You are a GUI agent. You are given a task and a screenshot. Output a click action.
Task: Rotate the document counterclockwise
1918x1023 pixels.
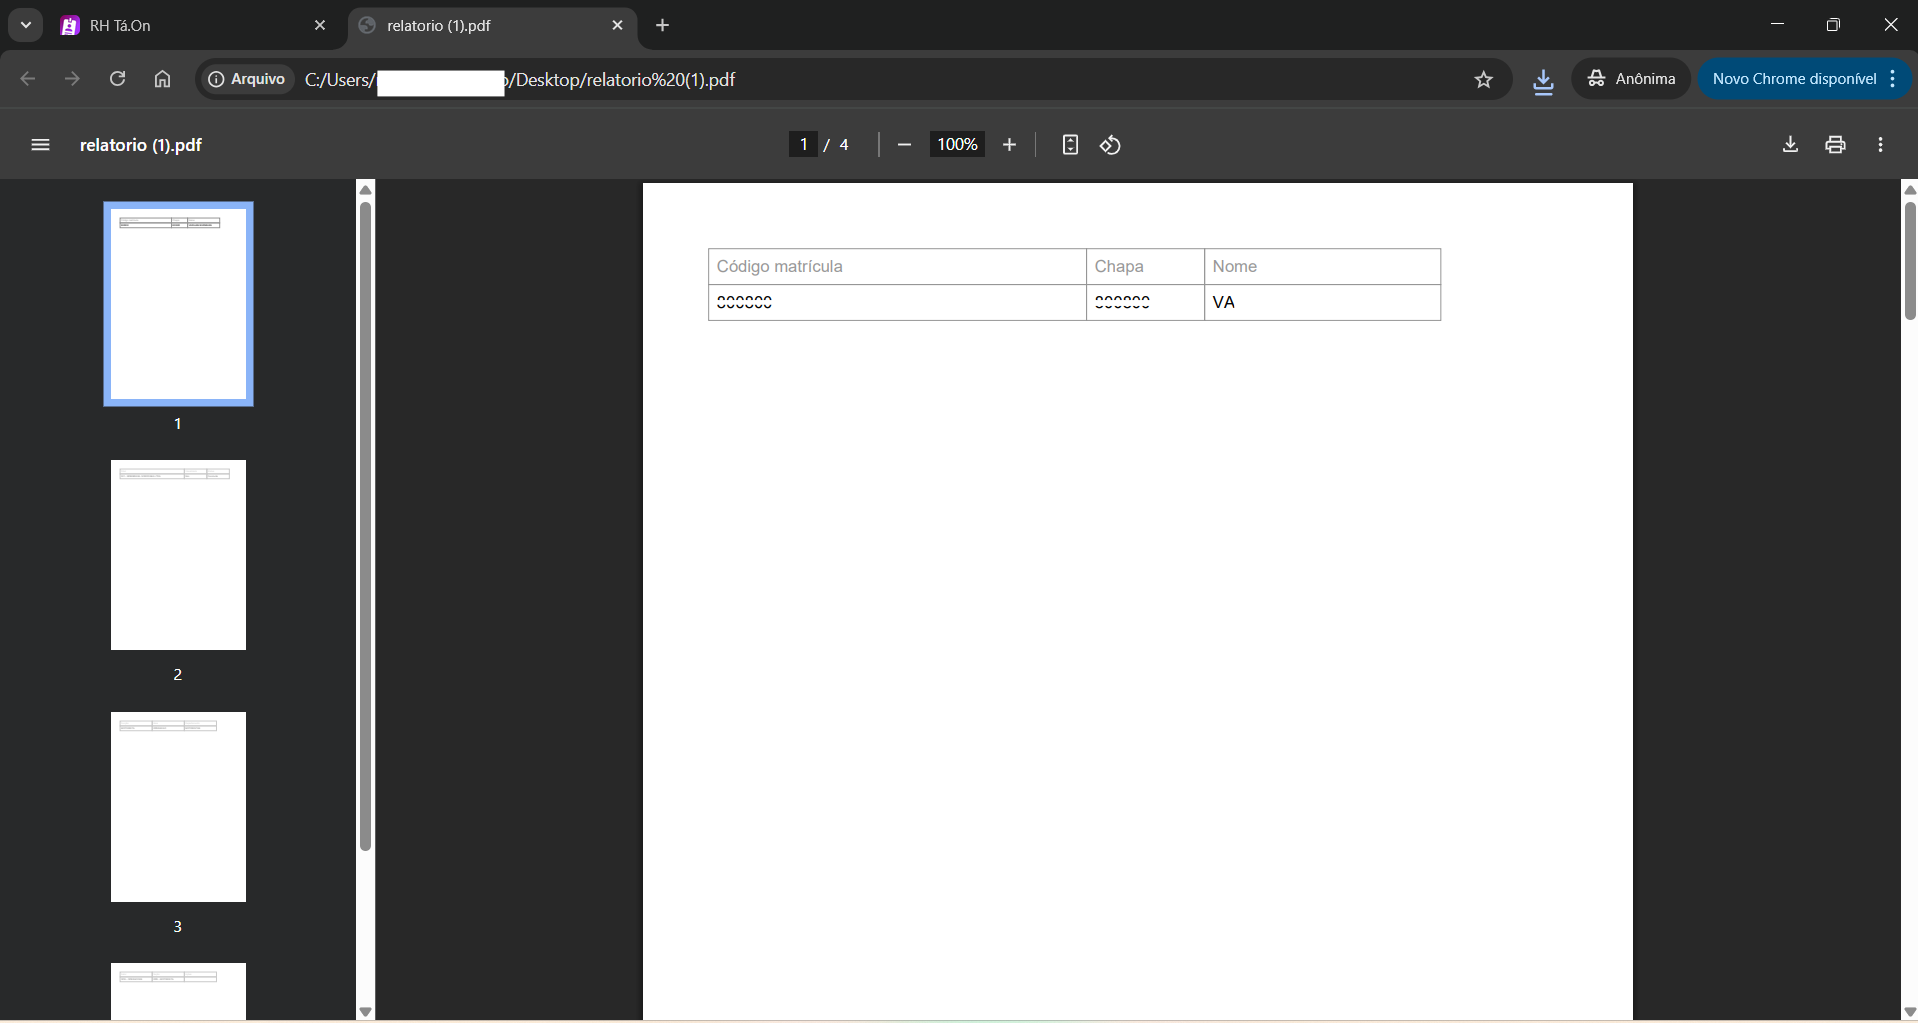(x=1111, y=145)
